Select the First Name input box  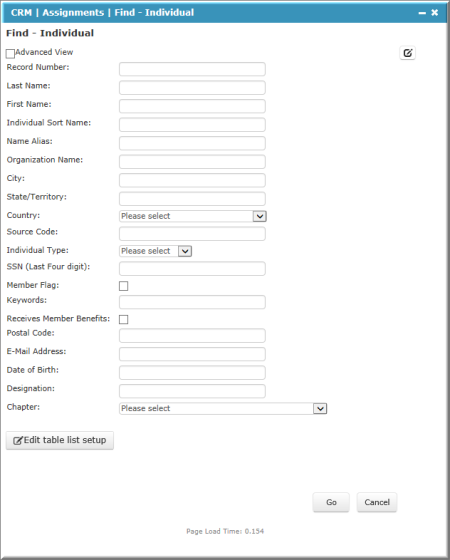click(192, 106)
